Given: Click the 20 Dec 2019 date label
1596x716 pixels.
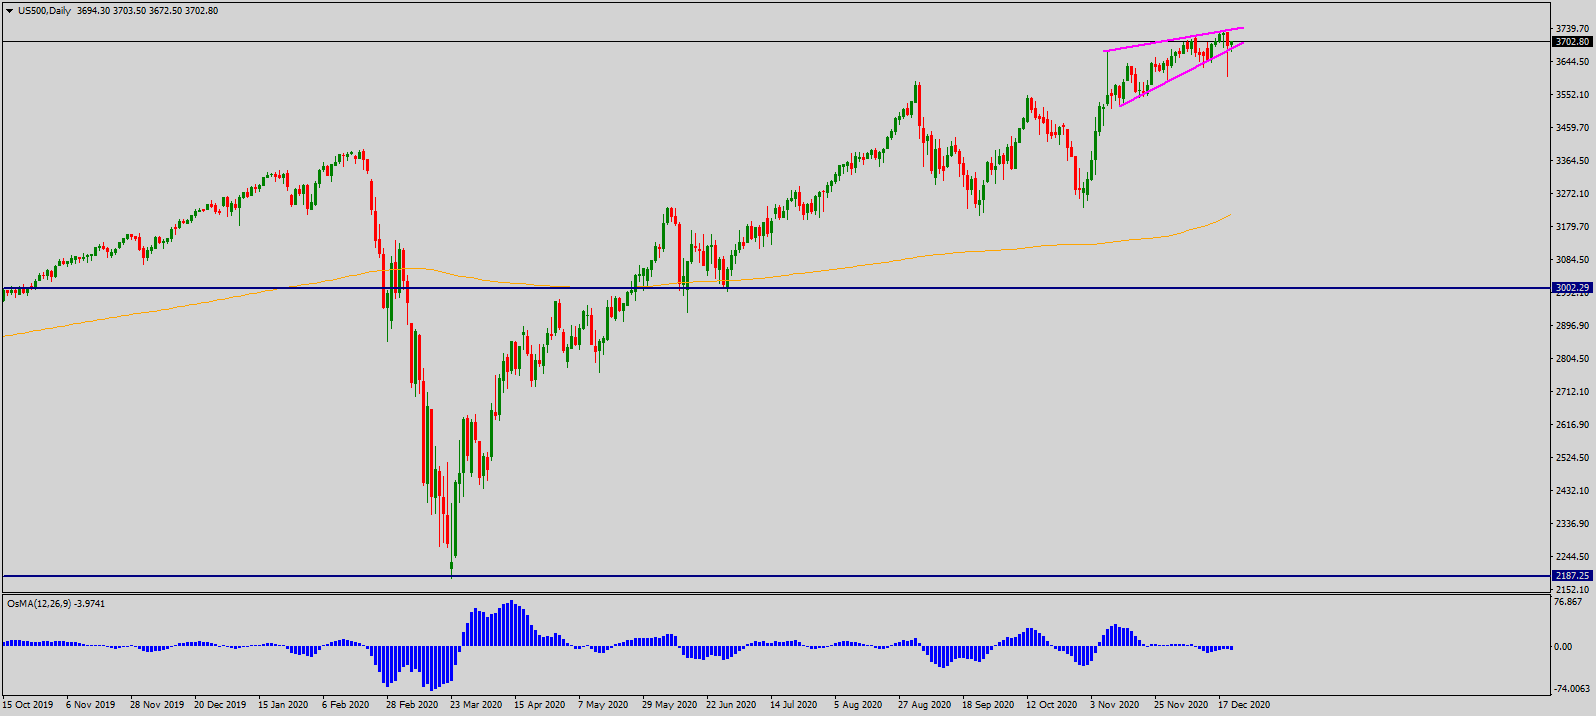Looking at the screenshot, I should click(x=220, y=705).
